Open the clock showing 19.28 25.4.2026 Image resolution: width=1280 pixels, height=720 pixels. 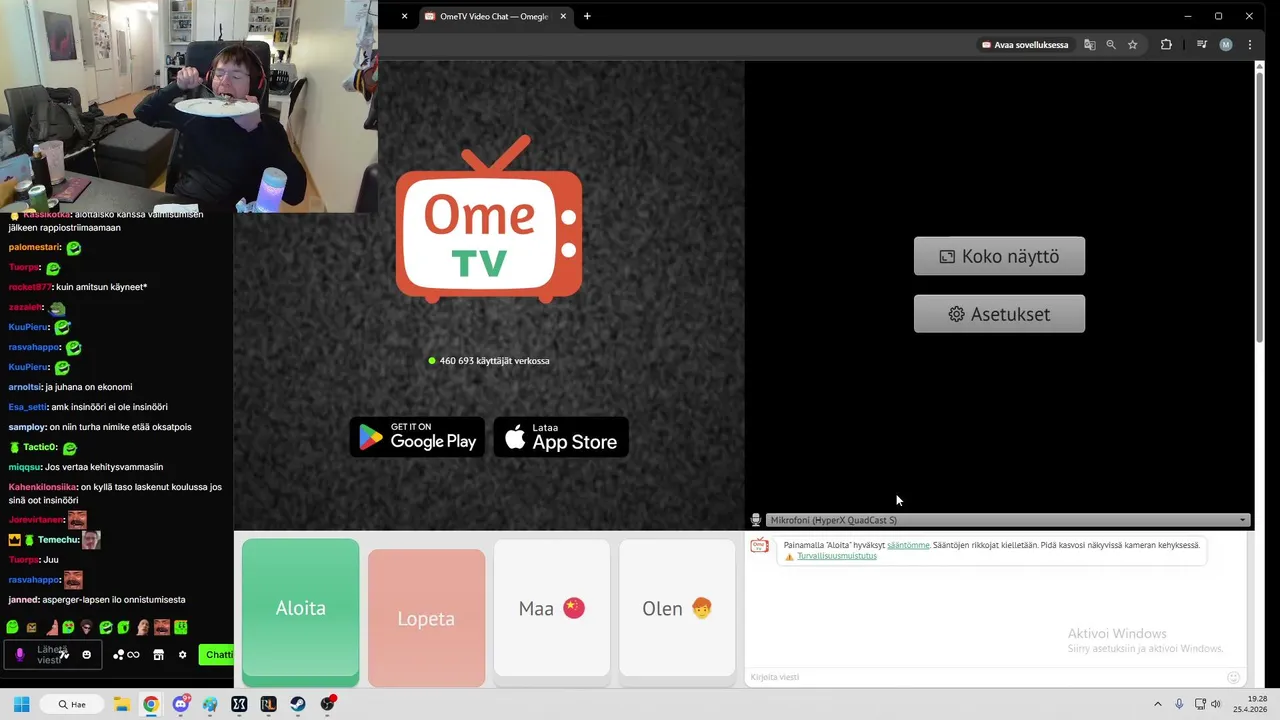(x=1250, y=704)
